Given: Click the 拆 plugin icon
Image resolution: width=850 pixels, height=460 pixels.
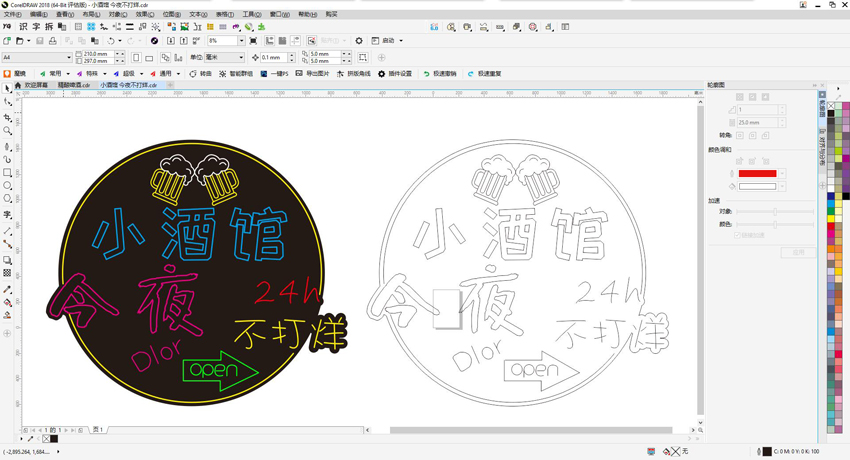Looking at the screenshot, I should (x=49, y=27).
